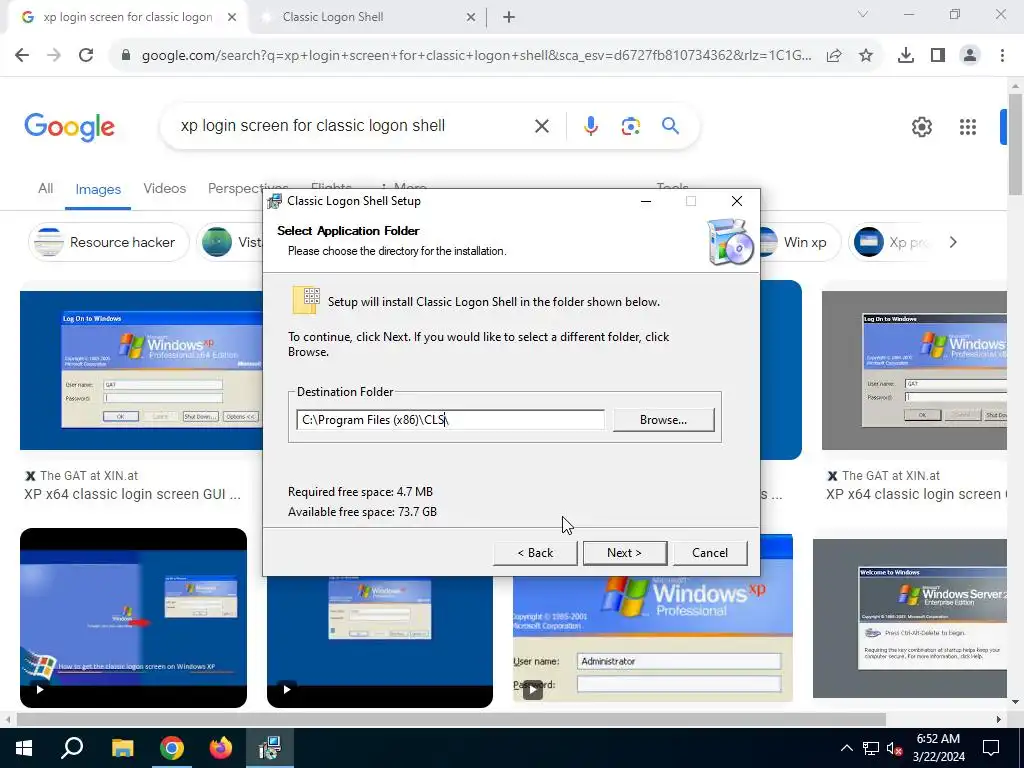This screenshot has width=1024, height=768.
Task: Click the Google search query field
Action: pyautogui.click(x=353, y=125)
